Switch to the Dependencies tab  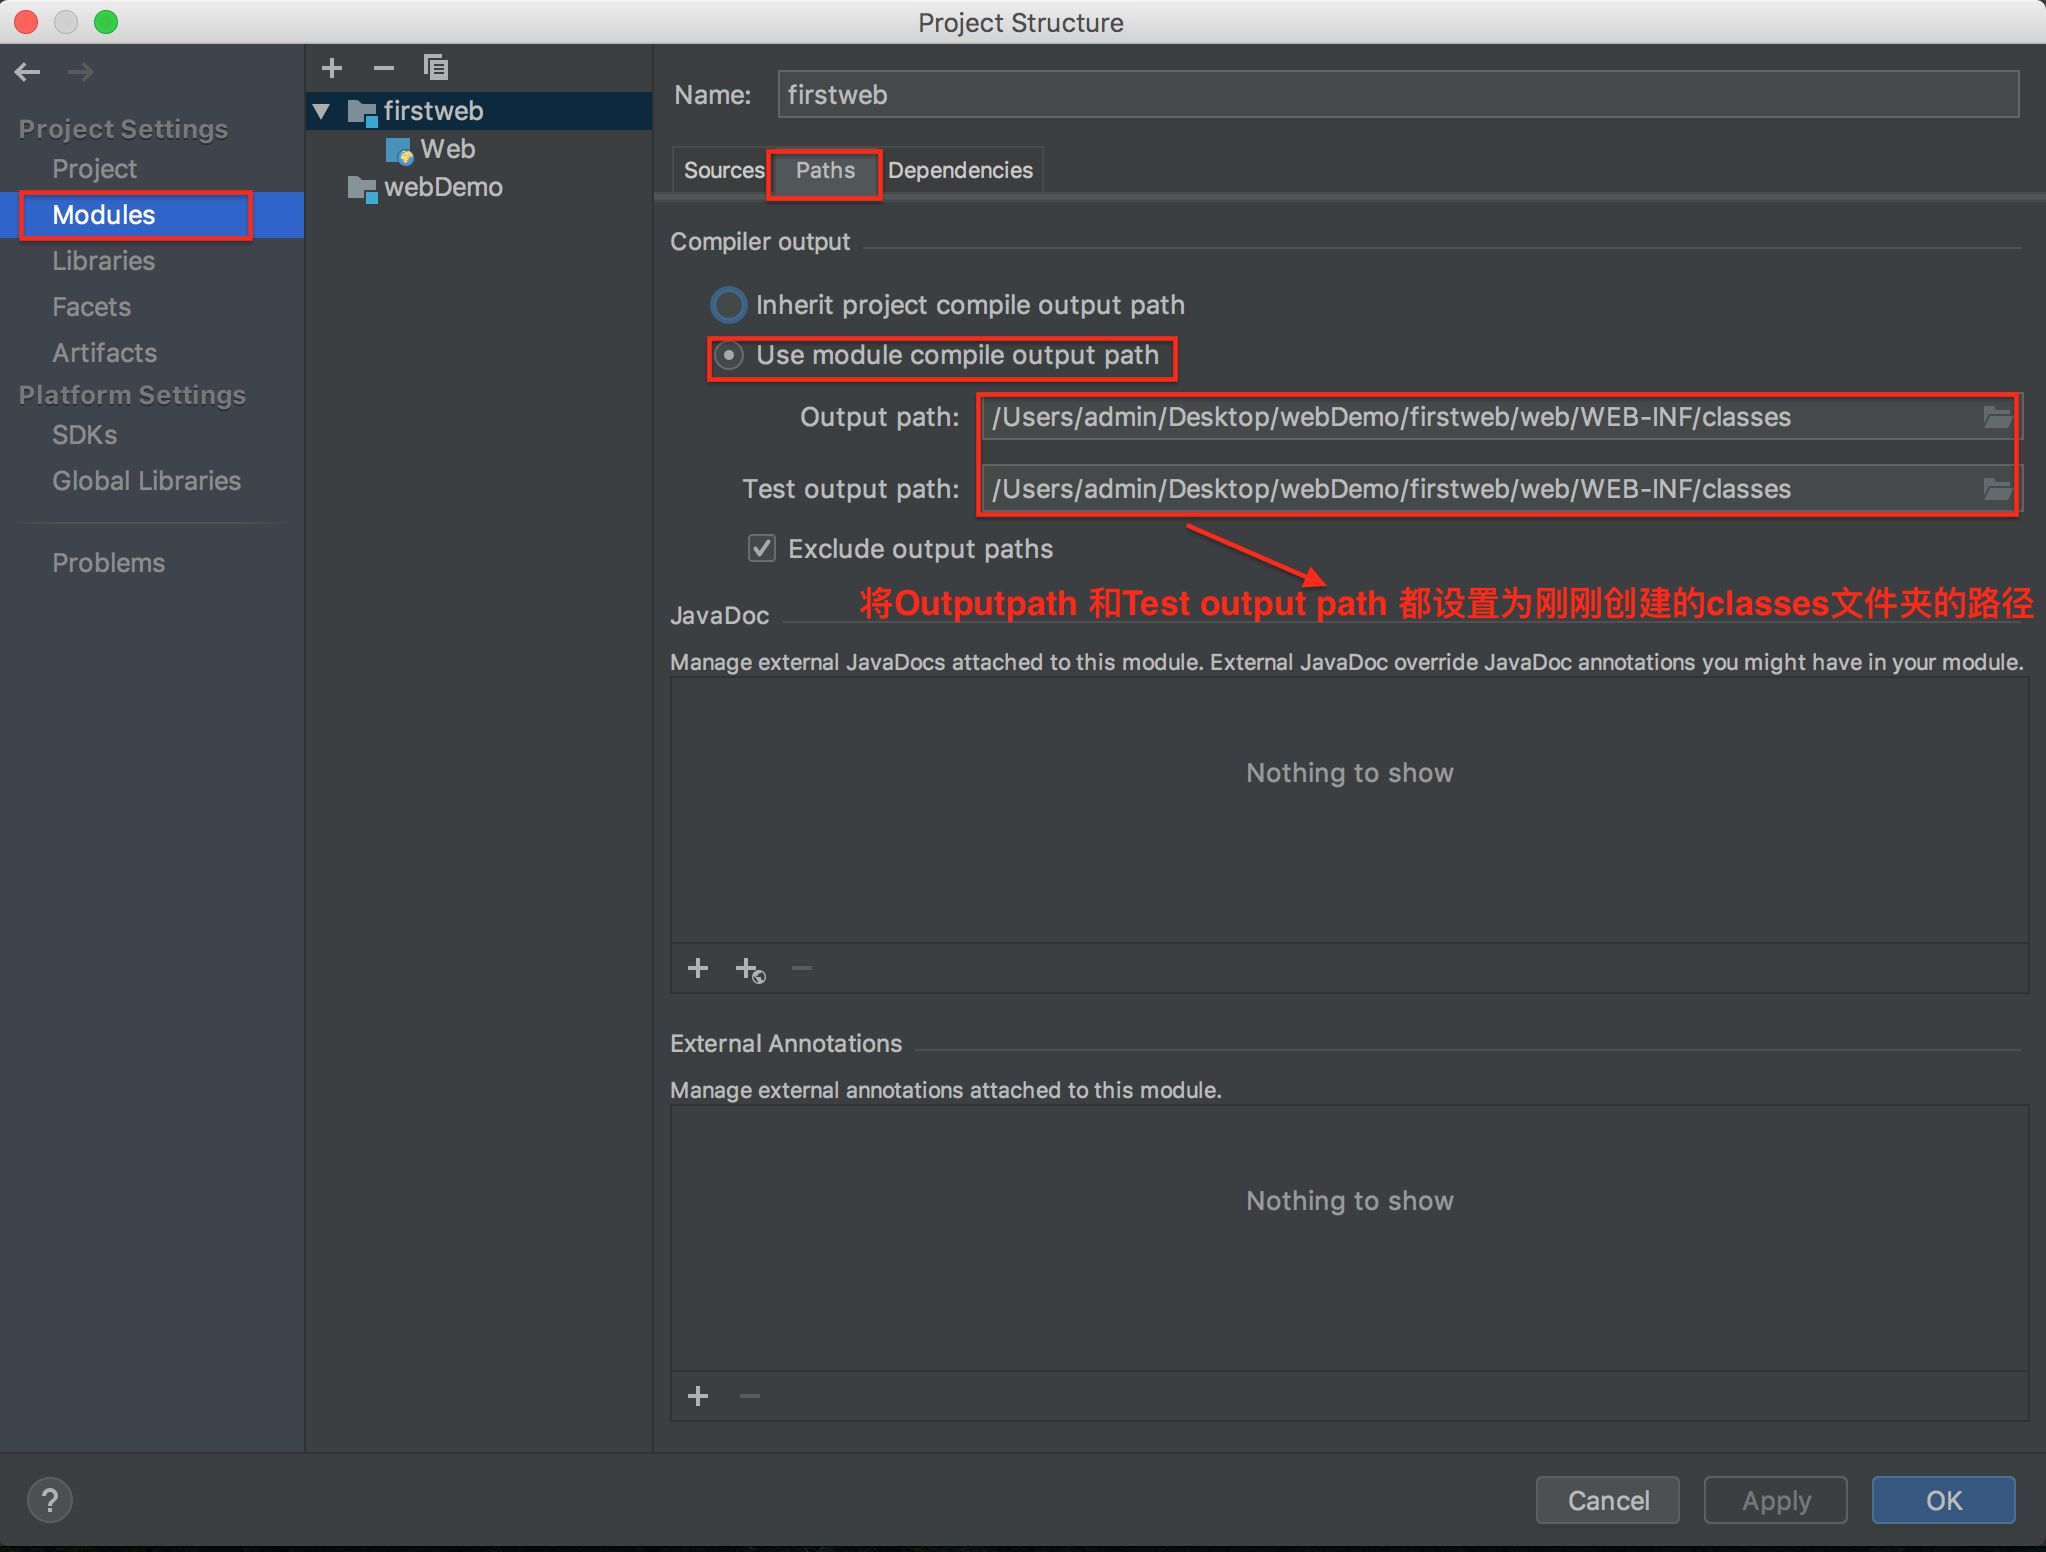click(x=960, y=170)
